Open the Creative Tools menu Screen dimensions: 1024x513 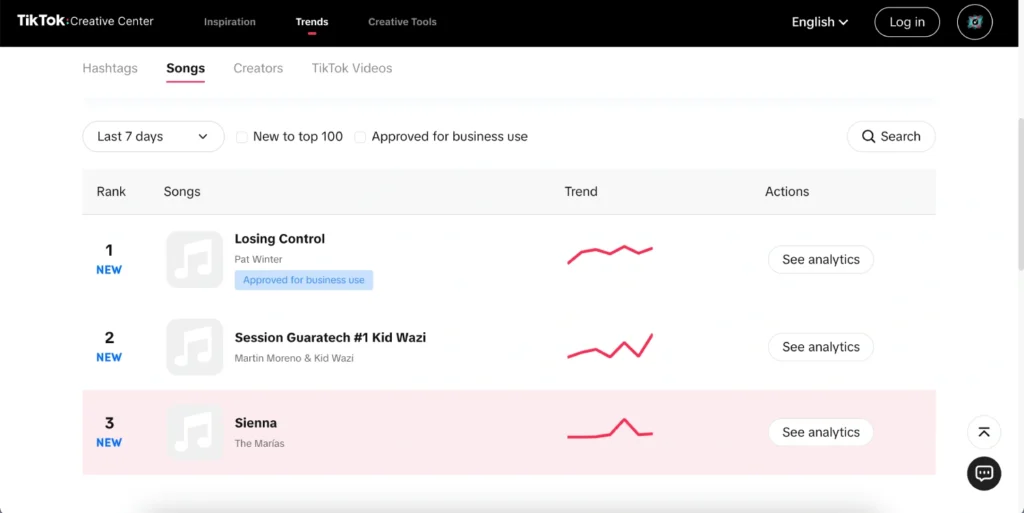(402, 22)
